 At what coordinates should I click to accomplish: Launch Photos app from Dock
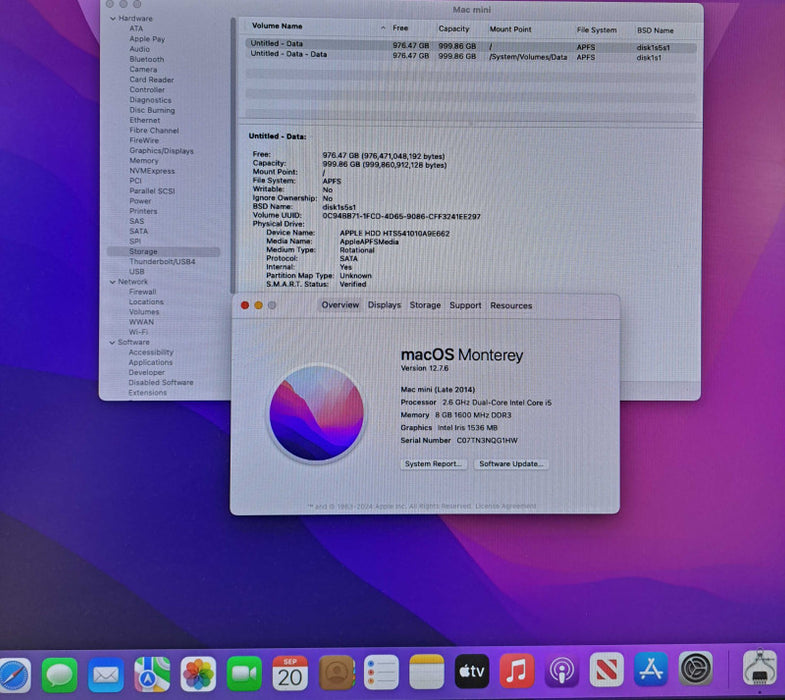[198, 674]
